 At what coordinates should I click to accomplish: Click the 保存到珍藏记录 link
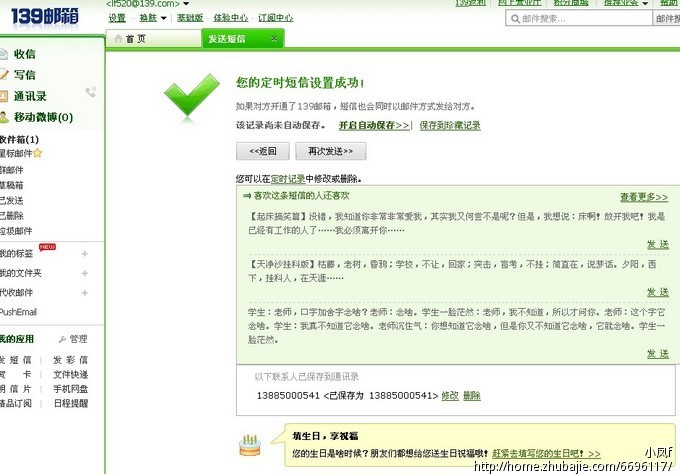450,125
